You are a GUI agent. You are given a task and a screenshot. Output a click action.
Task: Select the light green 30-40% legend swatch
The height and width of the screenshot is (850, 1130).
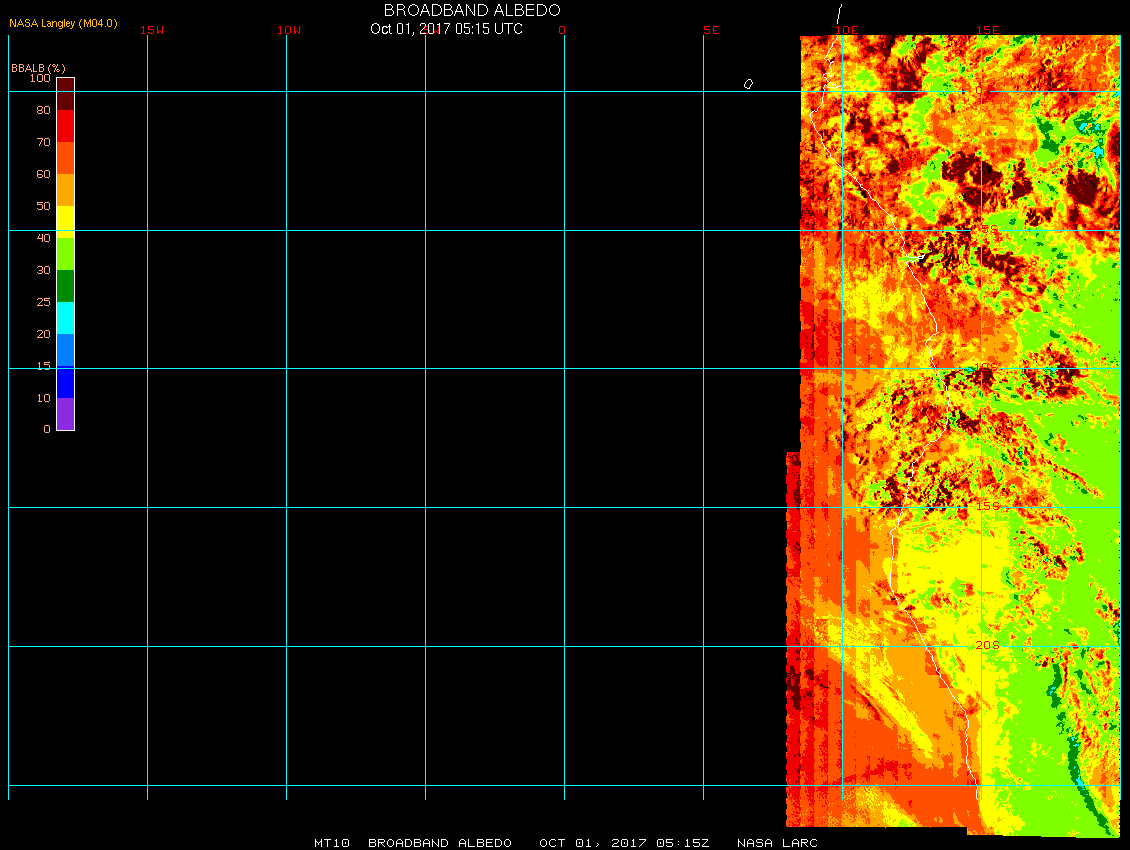pos(65,253)
